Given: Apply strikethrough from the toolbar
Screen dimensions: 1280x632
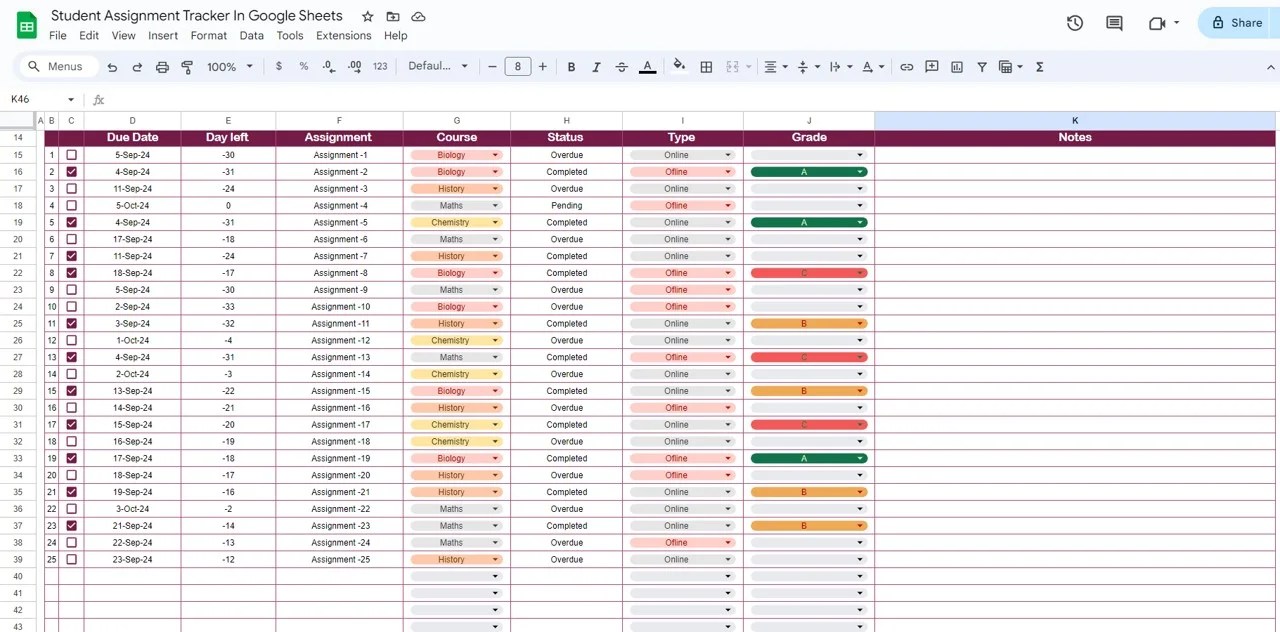Looking at the screenshot, I should [x=622, y=67].
